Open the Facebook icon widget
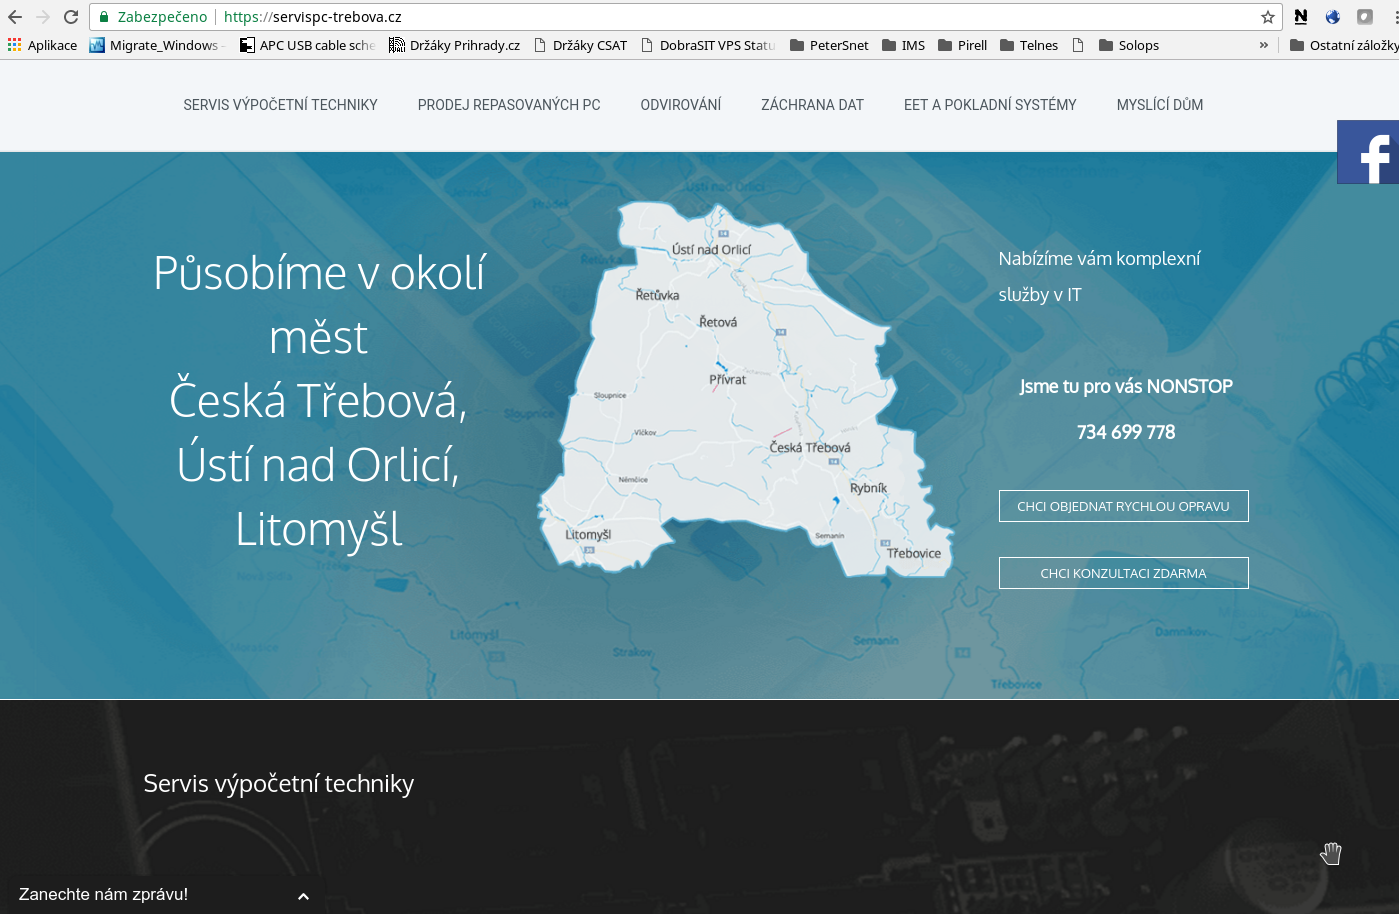The image size is (1399, 914). point(1368,152)
